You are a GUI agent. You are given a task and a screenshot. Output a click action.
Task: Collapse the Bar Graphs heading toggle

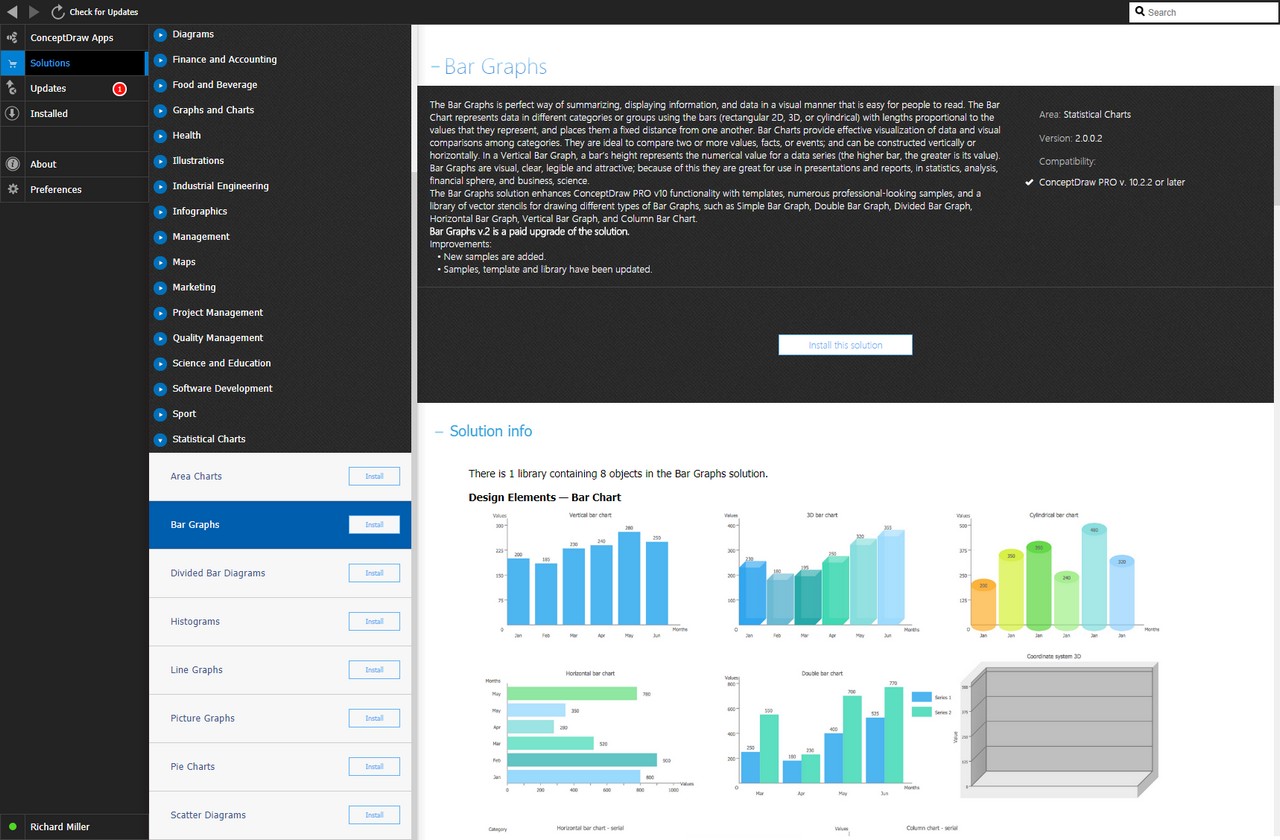[435, 68]
